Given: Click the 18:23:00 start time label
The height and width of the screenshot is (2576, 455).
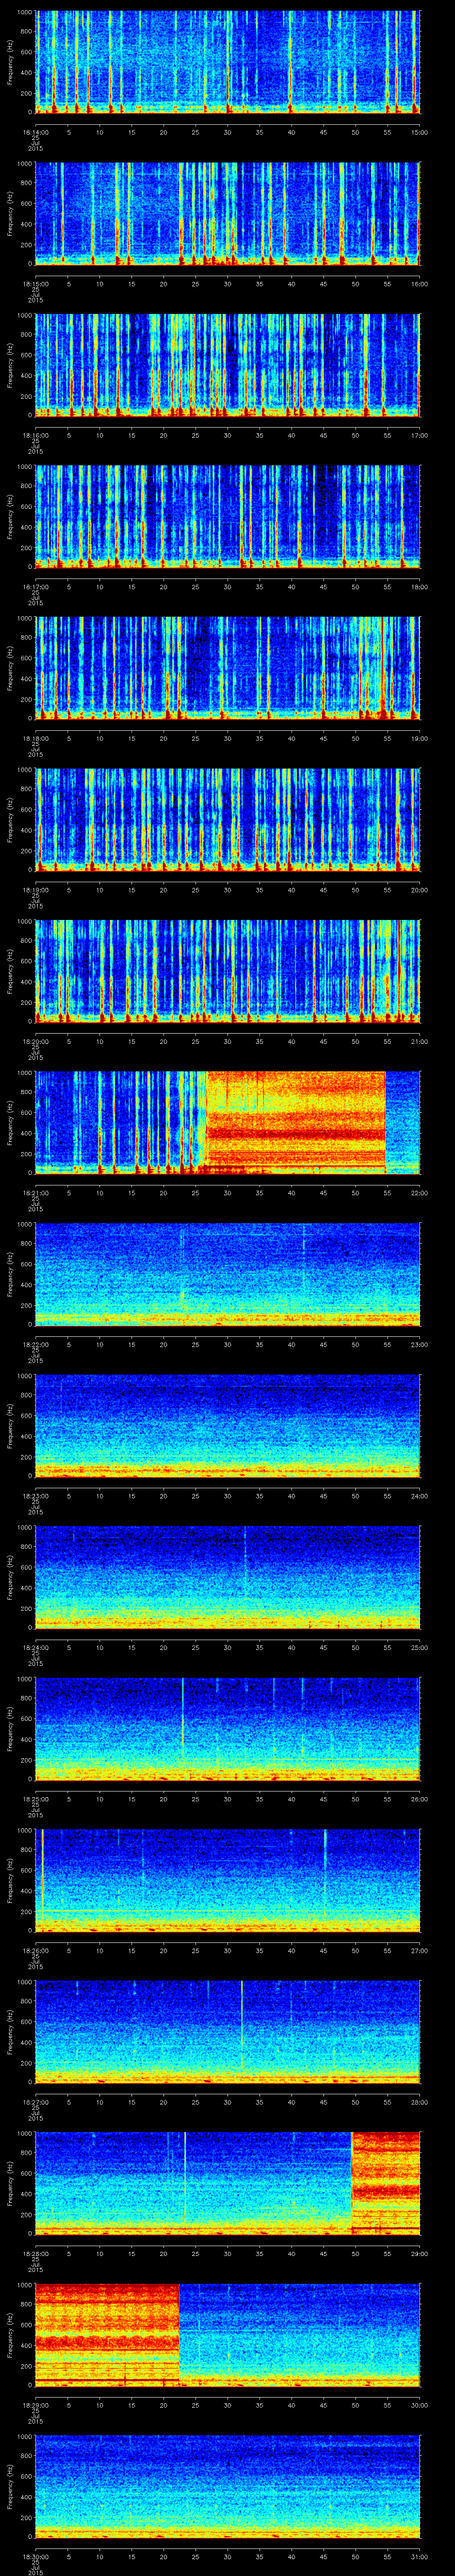Looking at the screenshot, I should point(35,1495).
